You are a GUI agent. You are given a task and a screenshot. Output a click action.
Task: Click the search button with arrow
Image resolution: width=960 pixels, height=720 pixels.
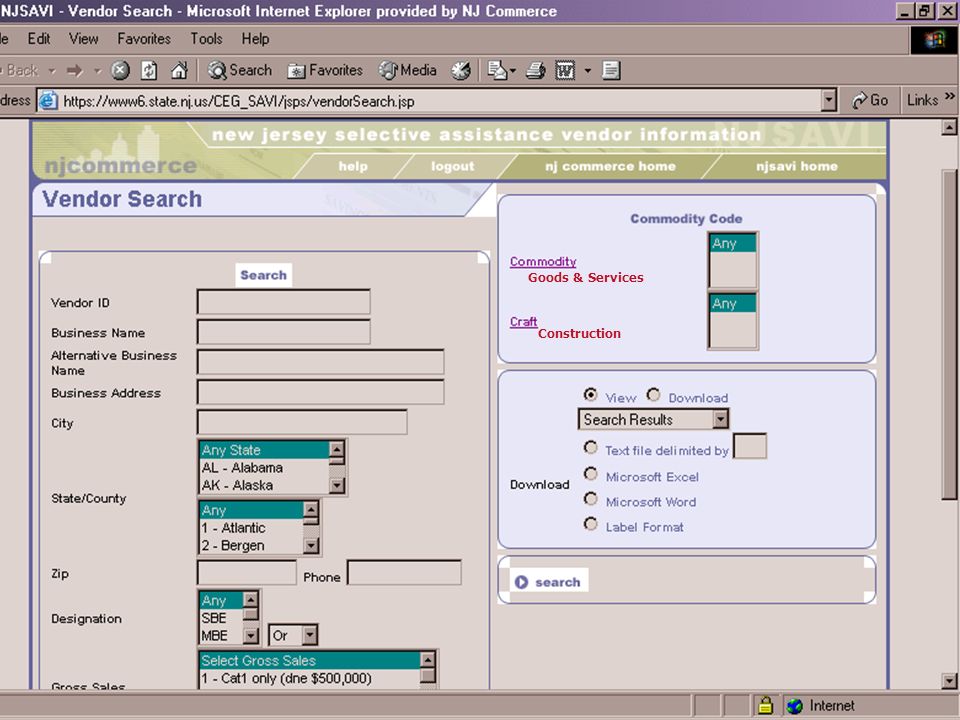[x=548, y=582]
